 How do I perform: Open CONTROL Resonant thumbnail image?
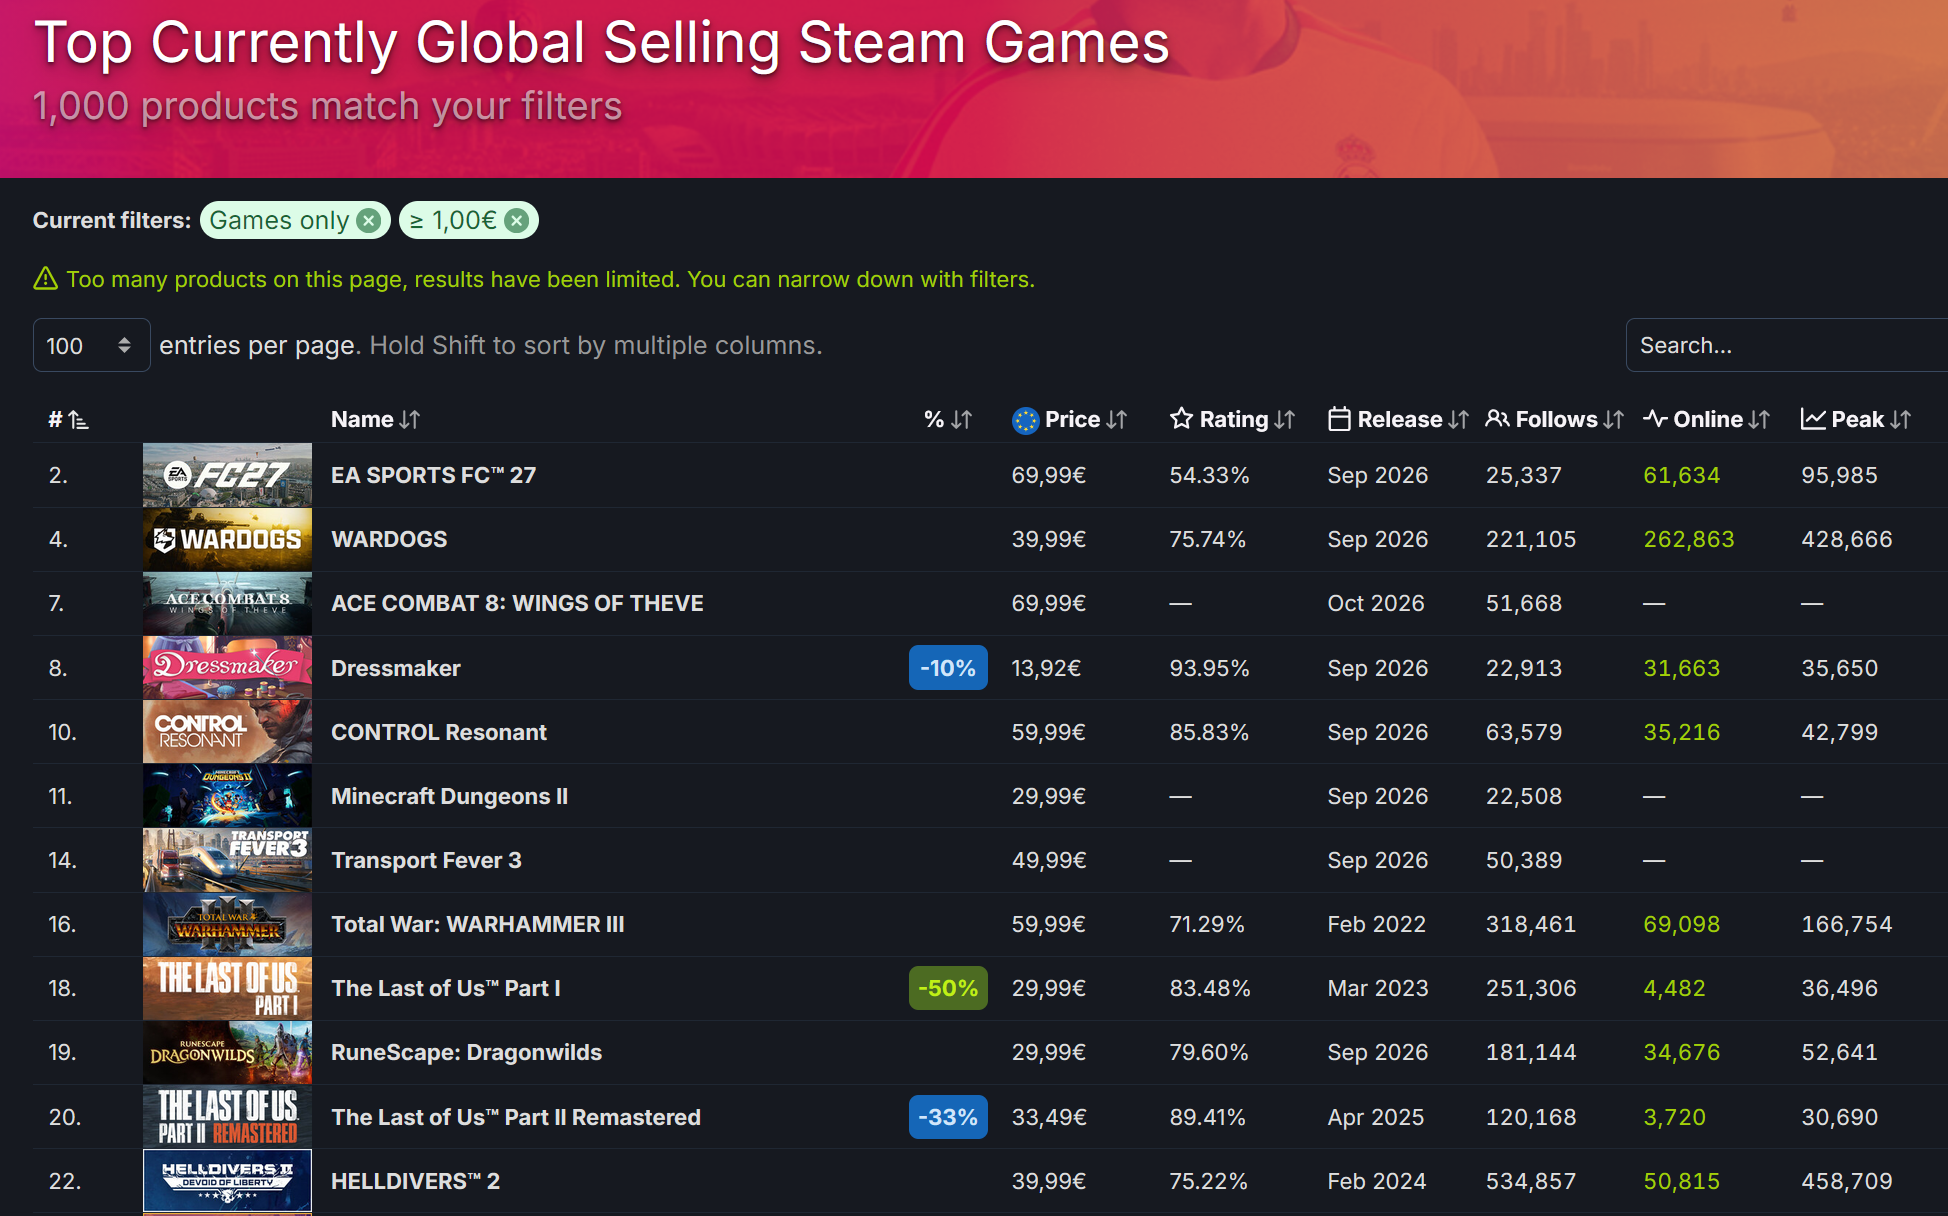(x=227, y=732)
